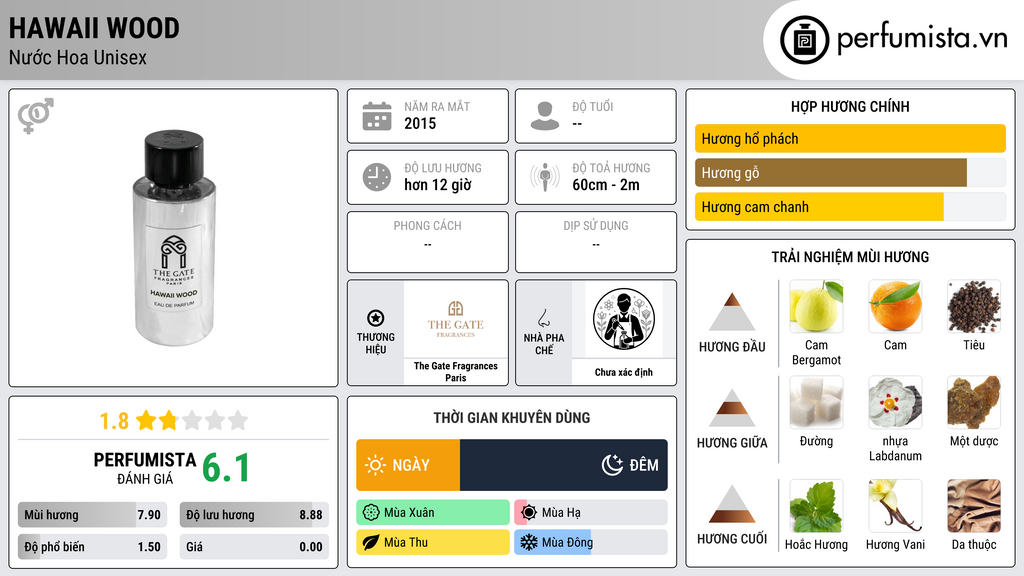Click the sillage icon beside Độ toả hương
The image size is (1024, 576).
click(x=545, y=177)
